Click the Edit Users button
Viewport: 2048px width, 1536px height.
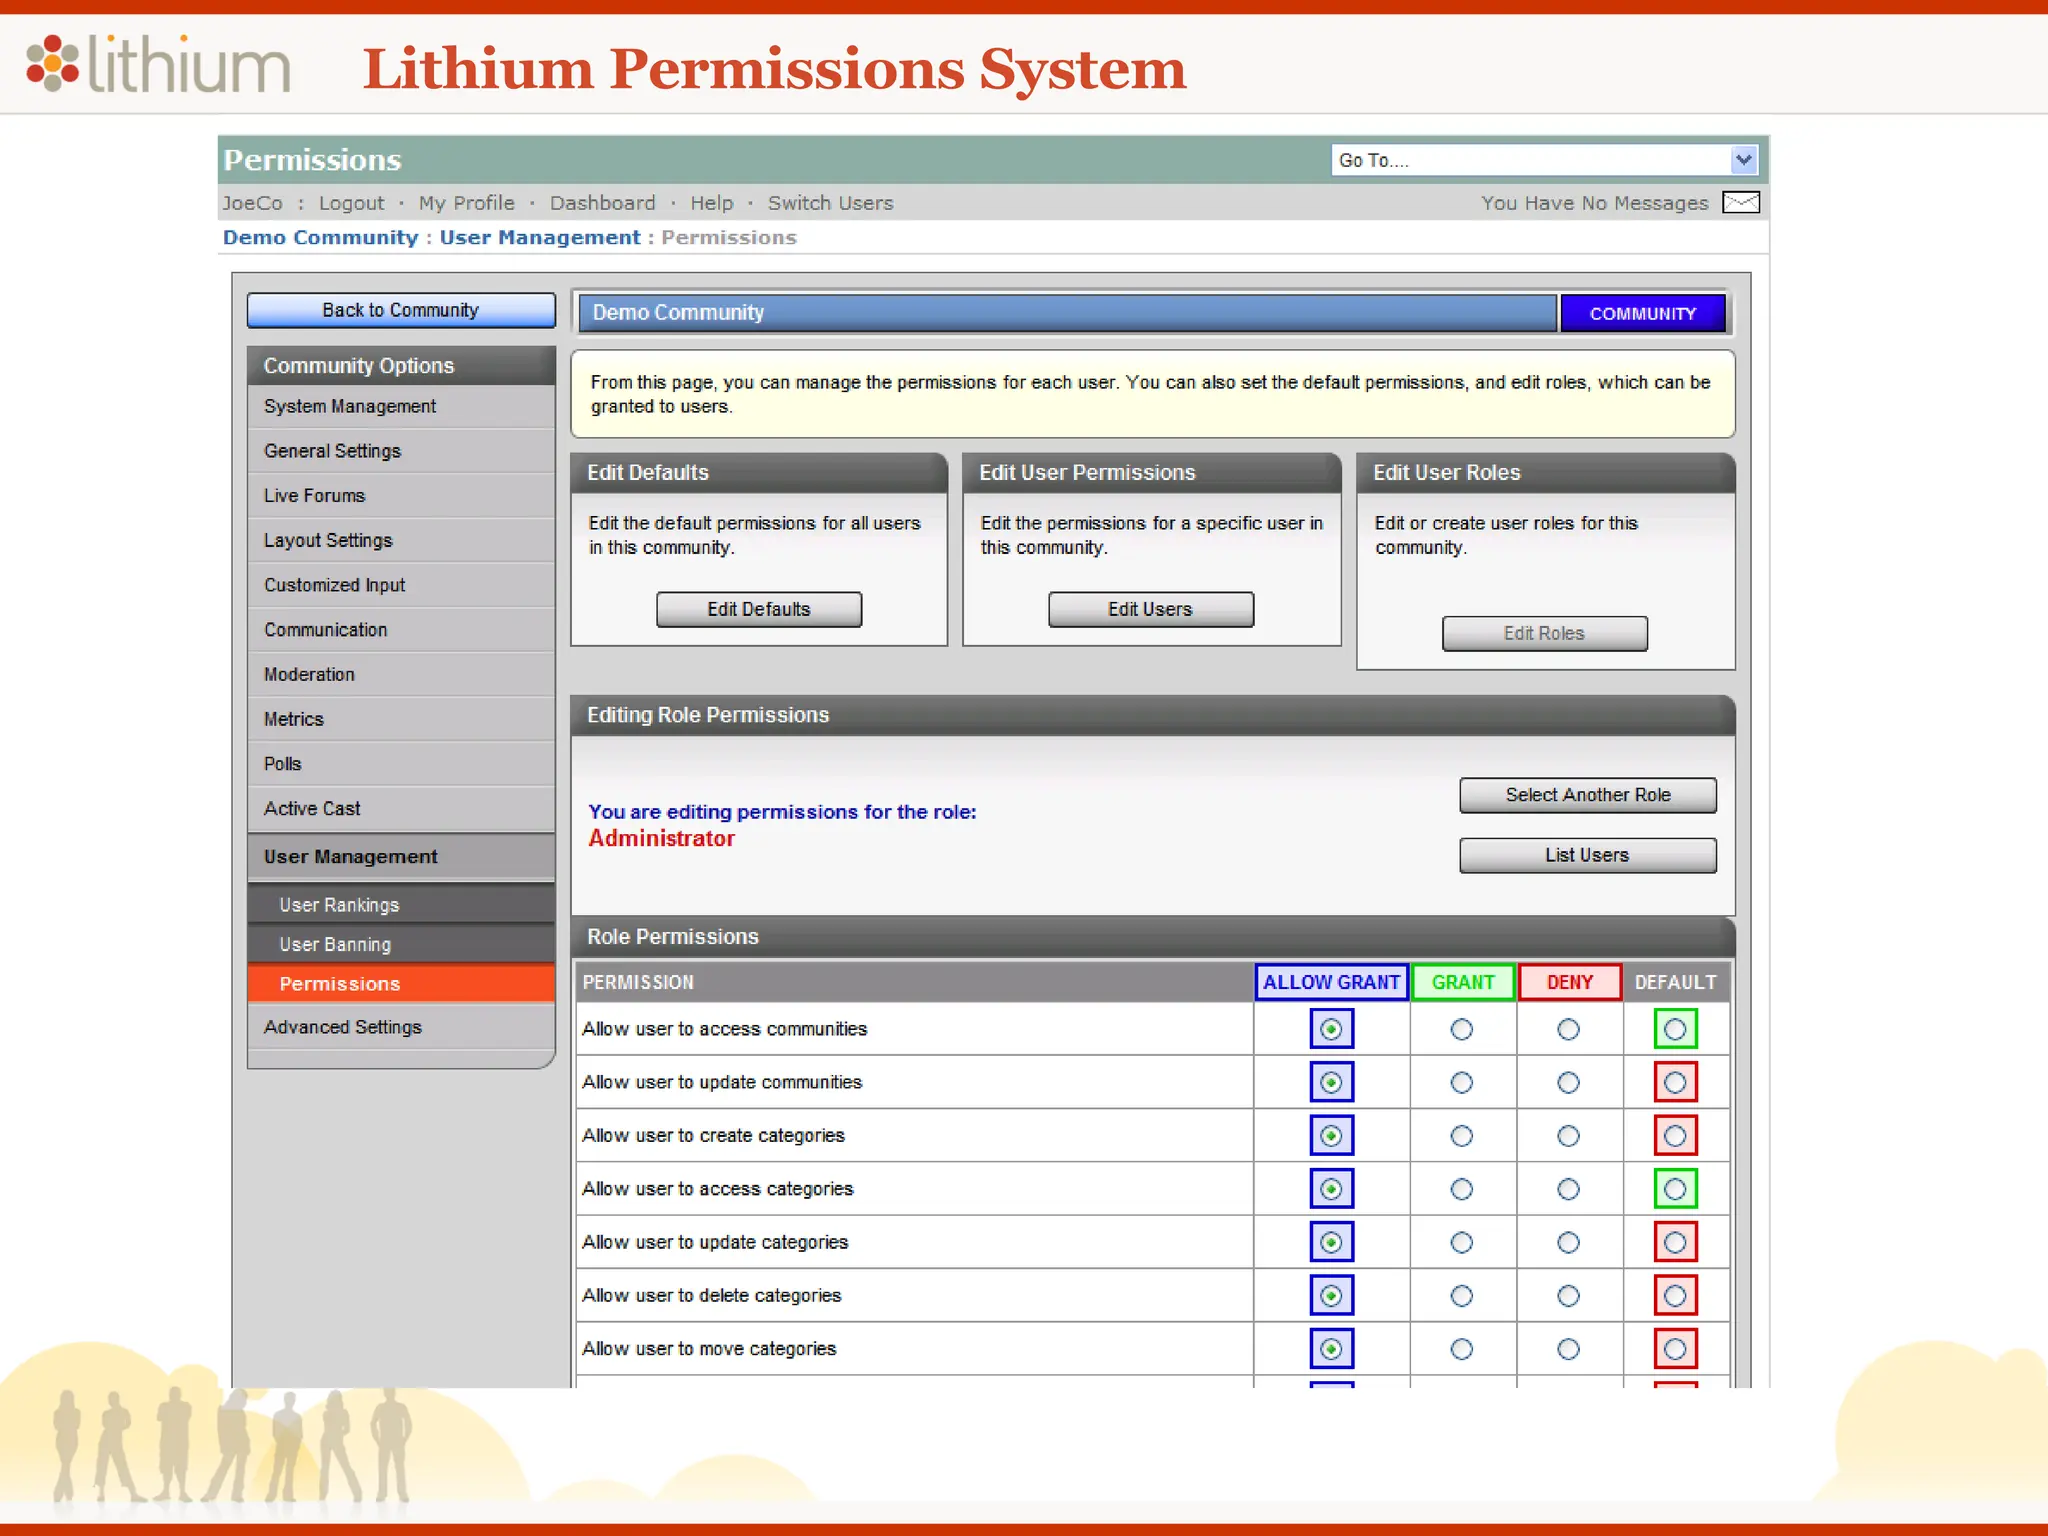(1151, 609)
